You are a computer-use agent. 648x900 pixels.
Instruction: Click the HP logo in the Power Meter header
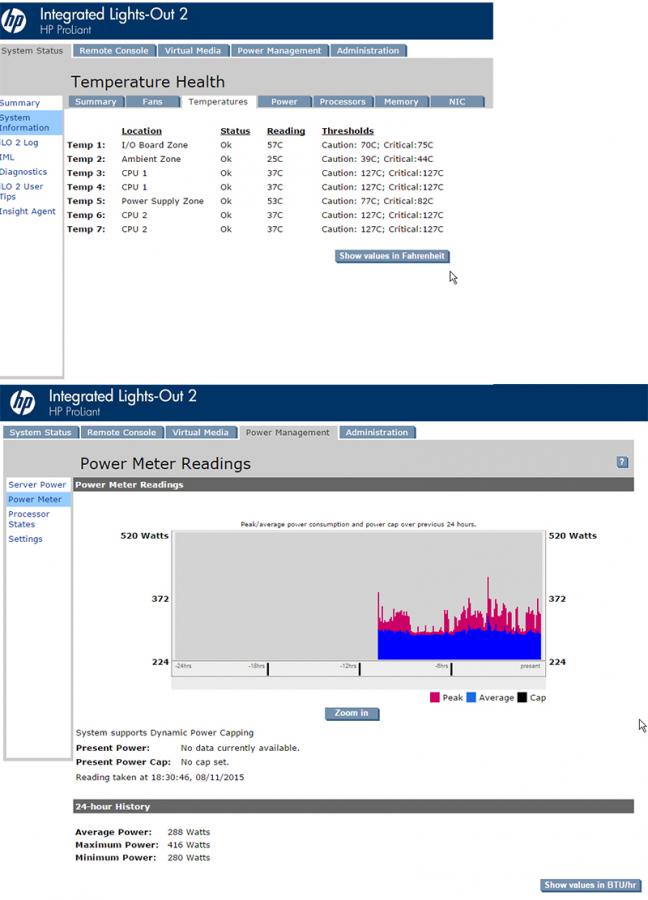pos(23,402)
